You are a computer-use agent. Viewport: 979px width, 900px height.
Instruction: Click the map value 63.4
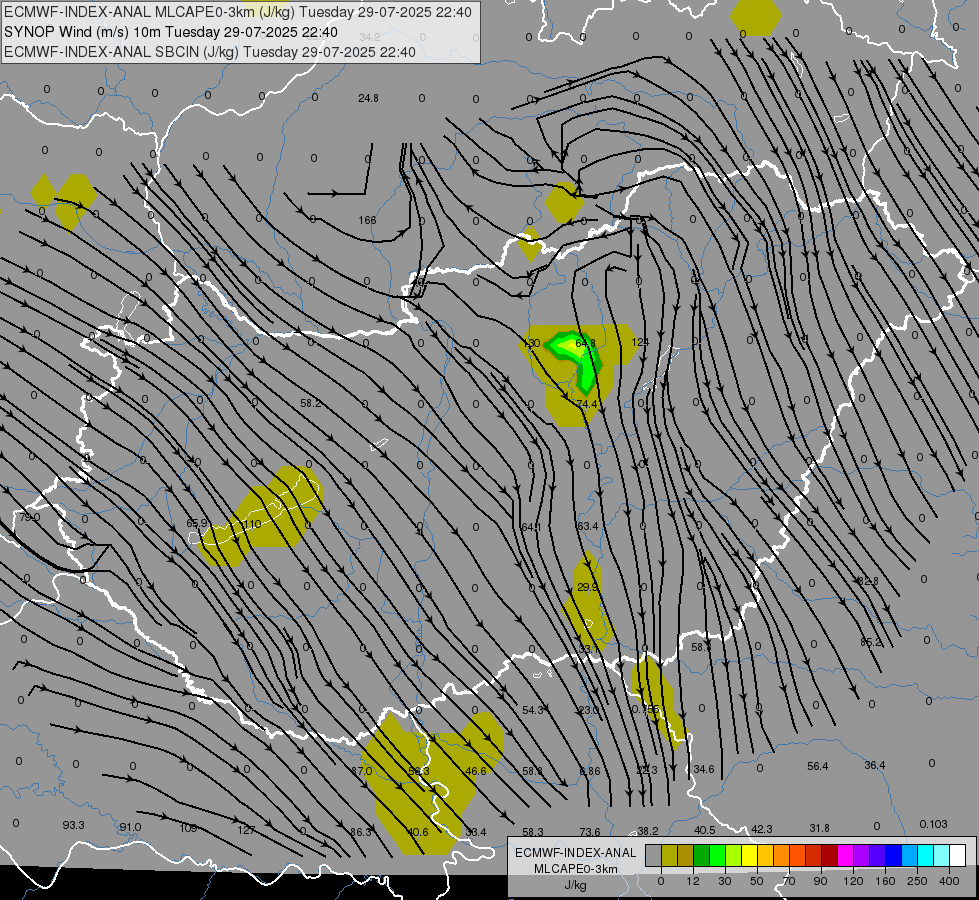[588, 526]
